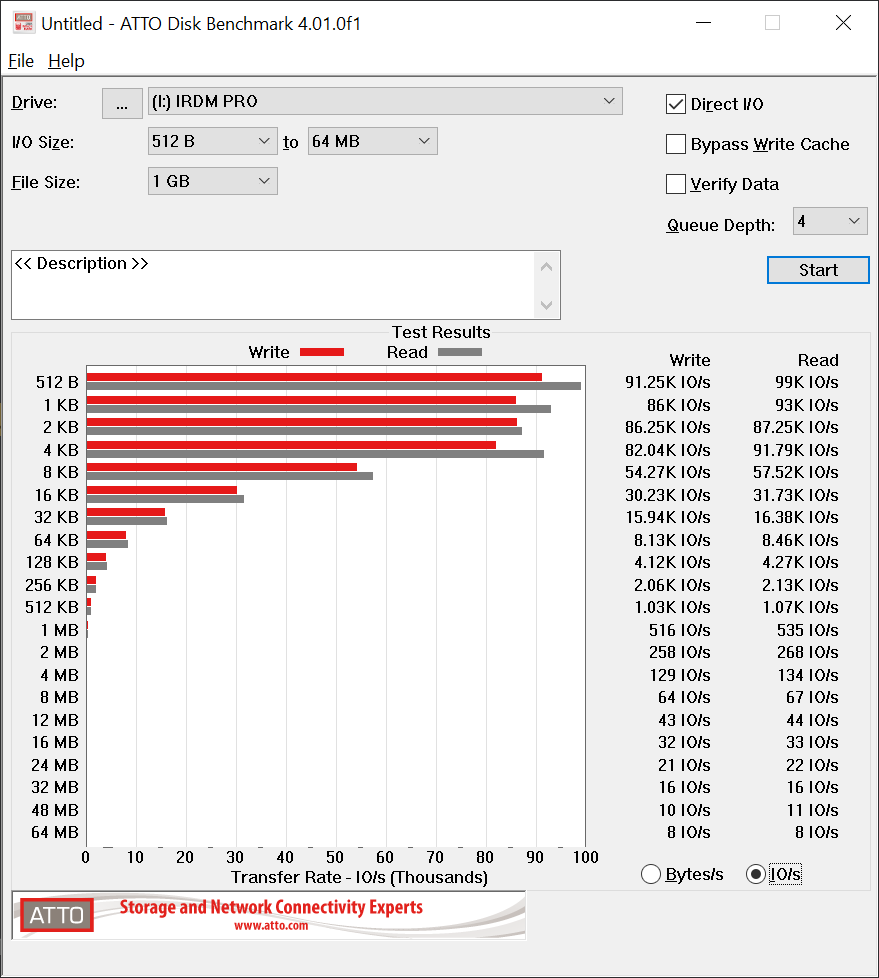The image size is (879, 978).
Task: Click the '16.38K IO/s' read value
Action: [x=795, y=517]
